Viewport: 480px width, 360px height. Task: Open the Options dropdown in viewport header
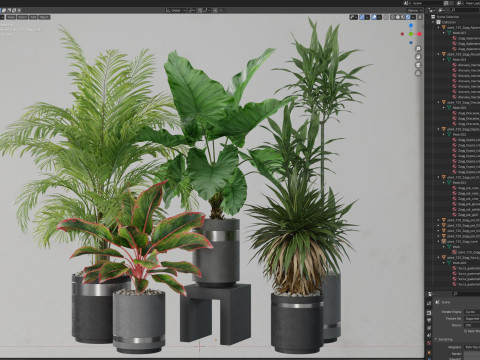tap(414, 10)
